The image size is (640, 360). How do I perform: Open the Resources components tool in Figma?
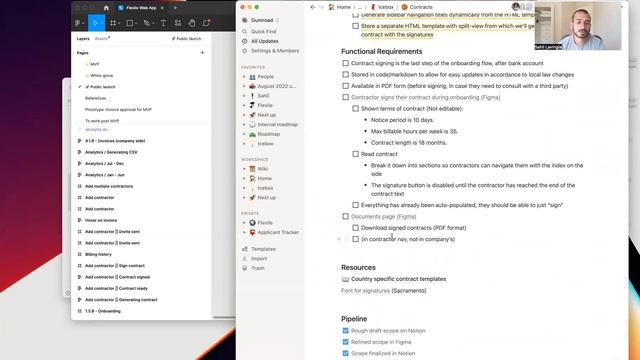point(178,23)
